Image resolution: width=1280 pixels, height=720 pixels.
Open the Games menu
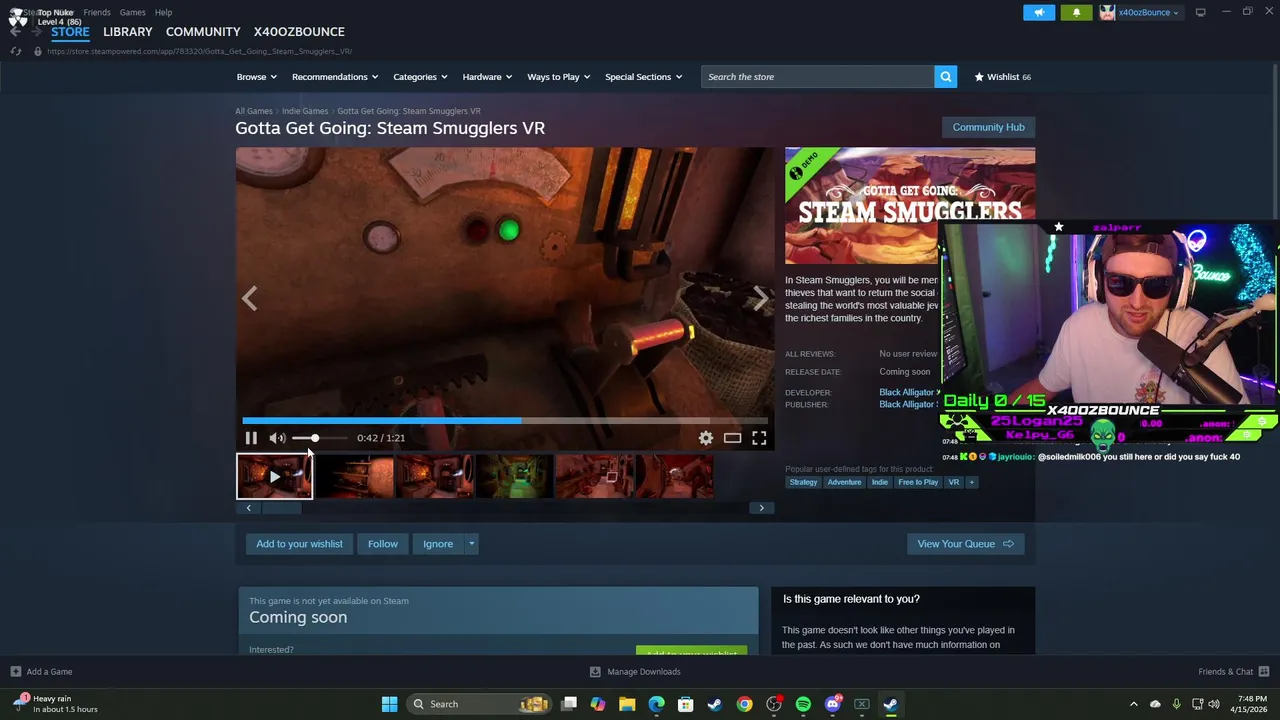[132, 12]
